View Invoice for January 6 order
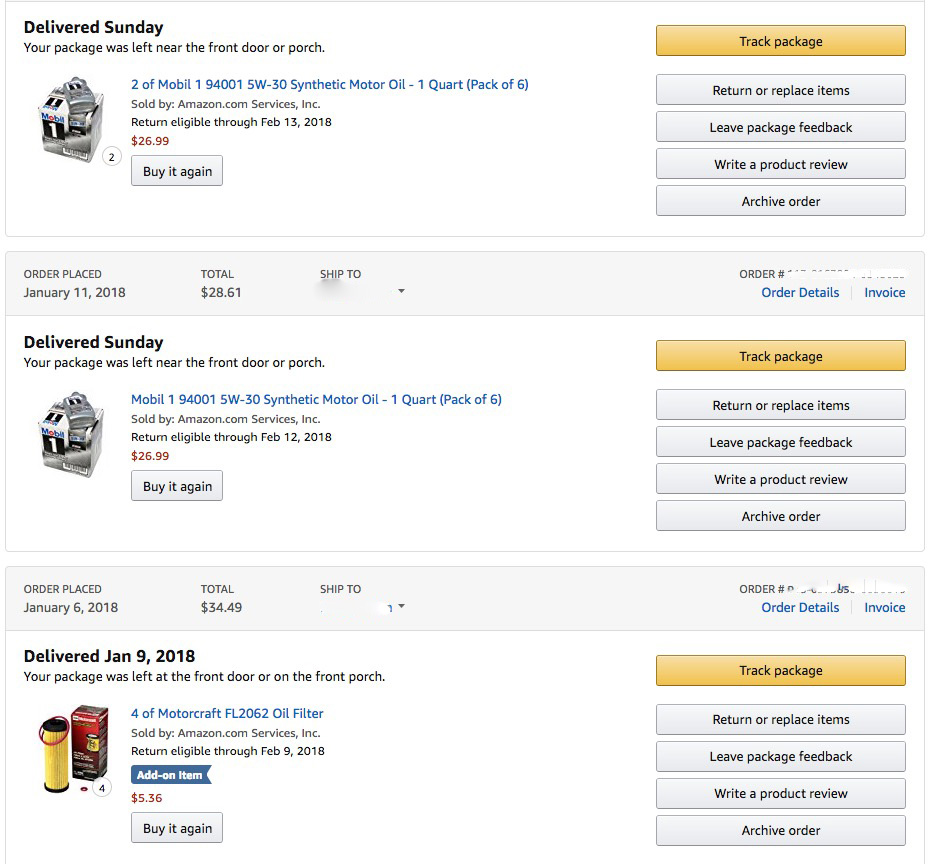Screen dimensions: 932x864 point(884,607)
